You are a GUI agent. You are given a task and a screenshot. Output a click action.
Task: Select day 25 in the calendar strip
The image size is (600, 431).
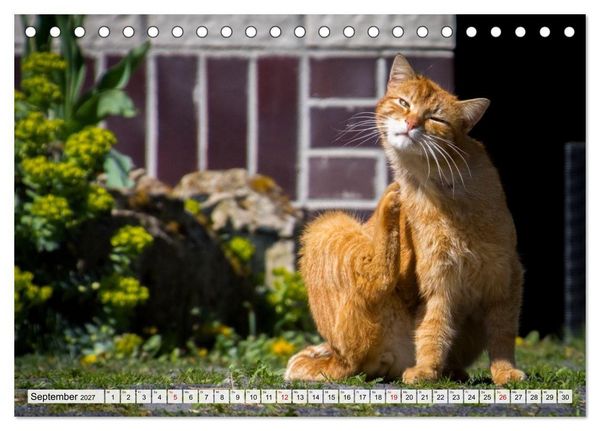coord(488,397)
